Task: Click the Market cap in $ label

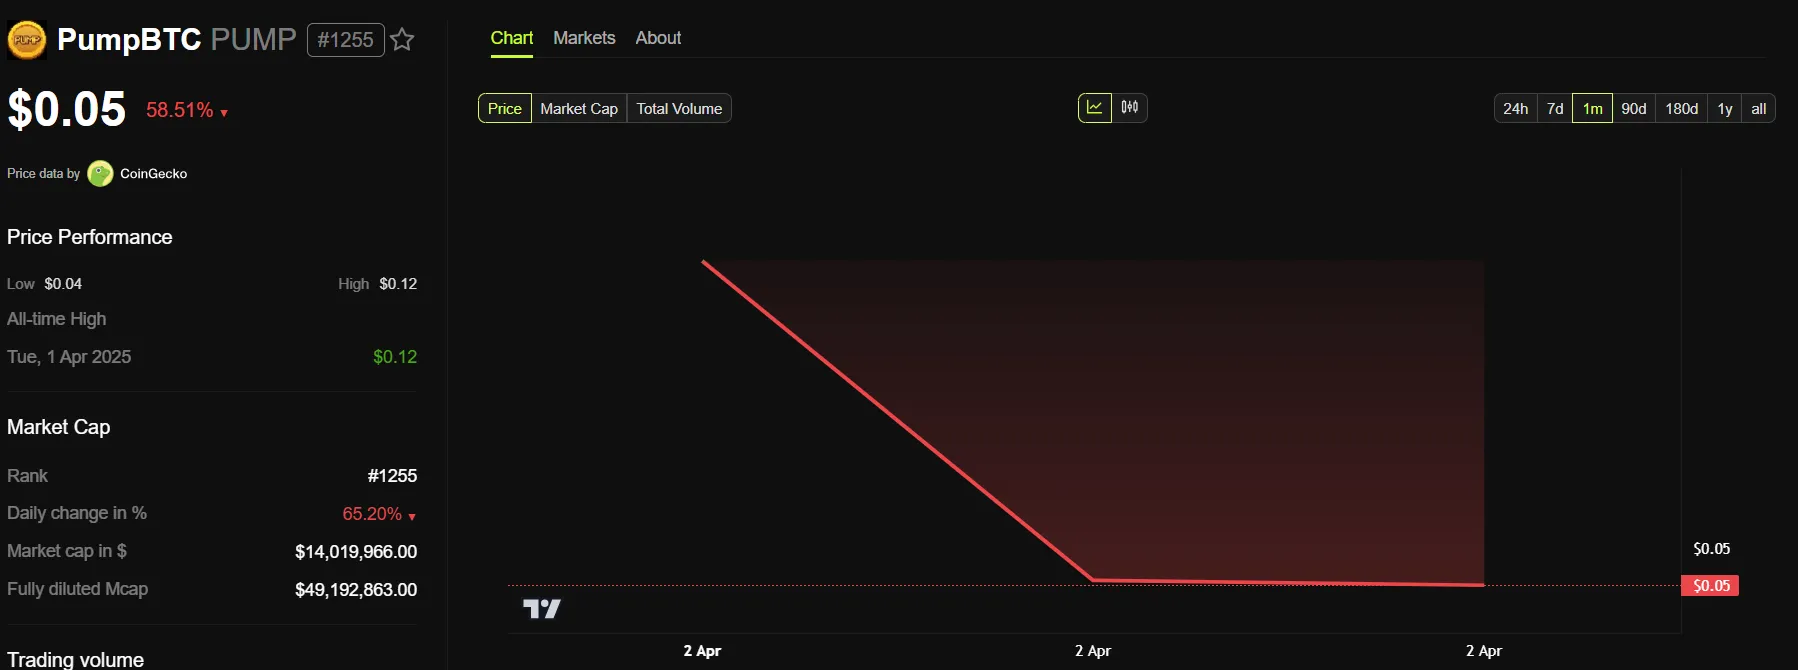Action: point(67,551)
